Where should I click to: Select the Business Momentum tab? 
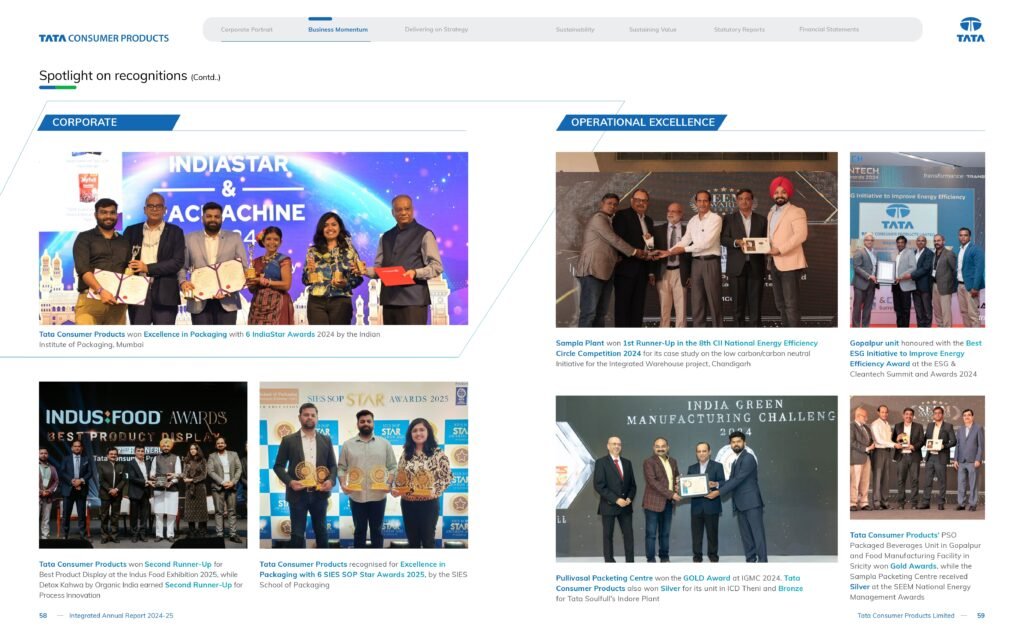tap(338, 29)
